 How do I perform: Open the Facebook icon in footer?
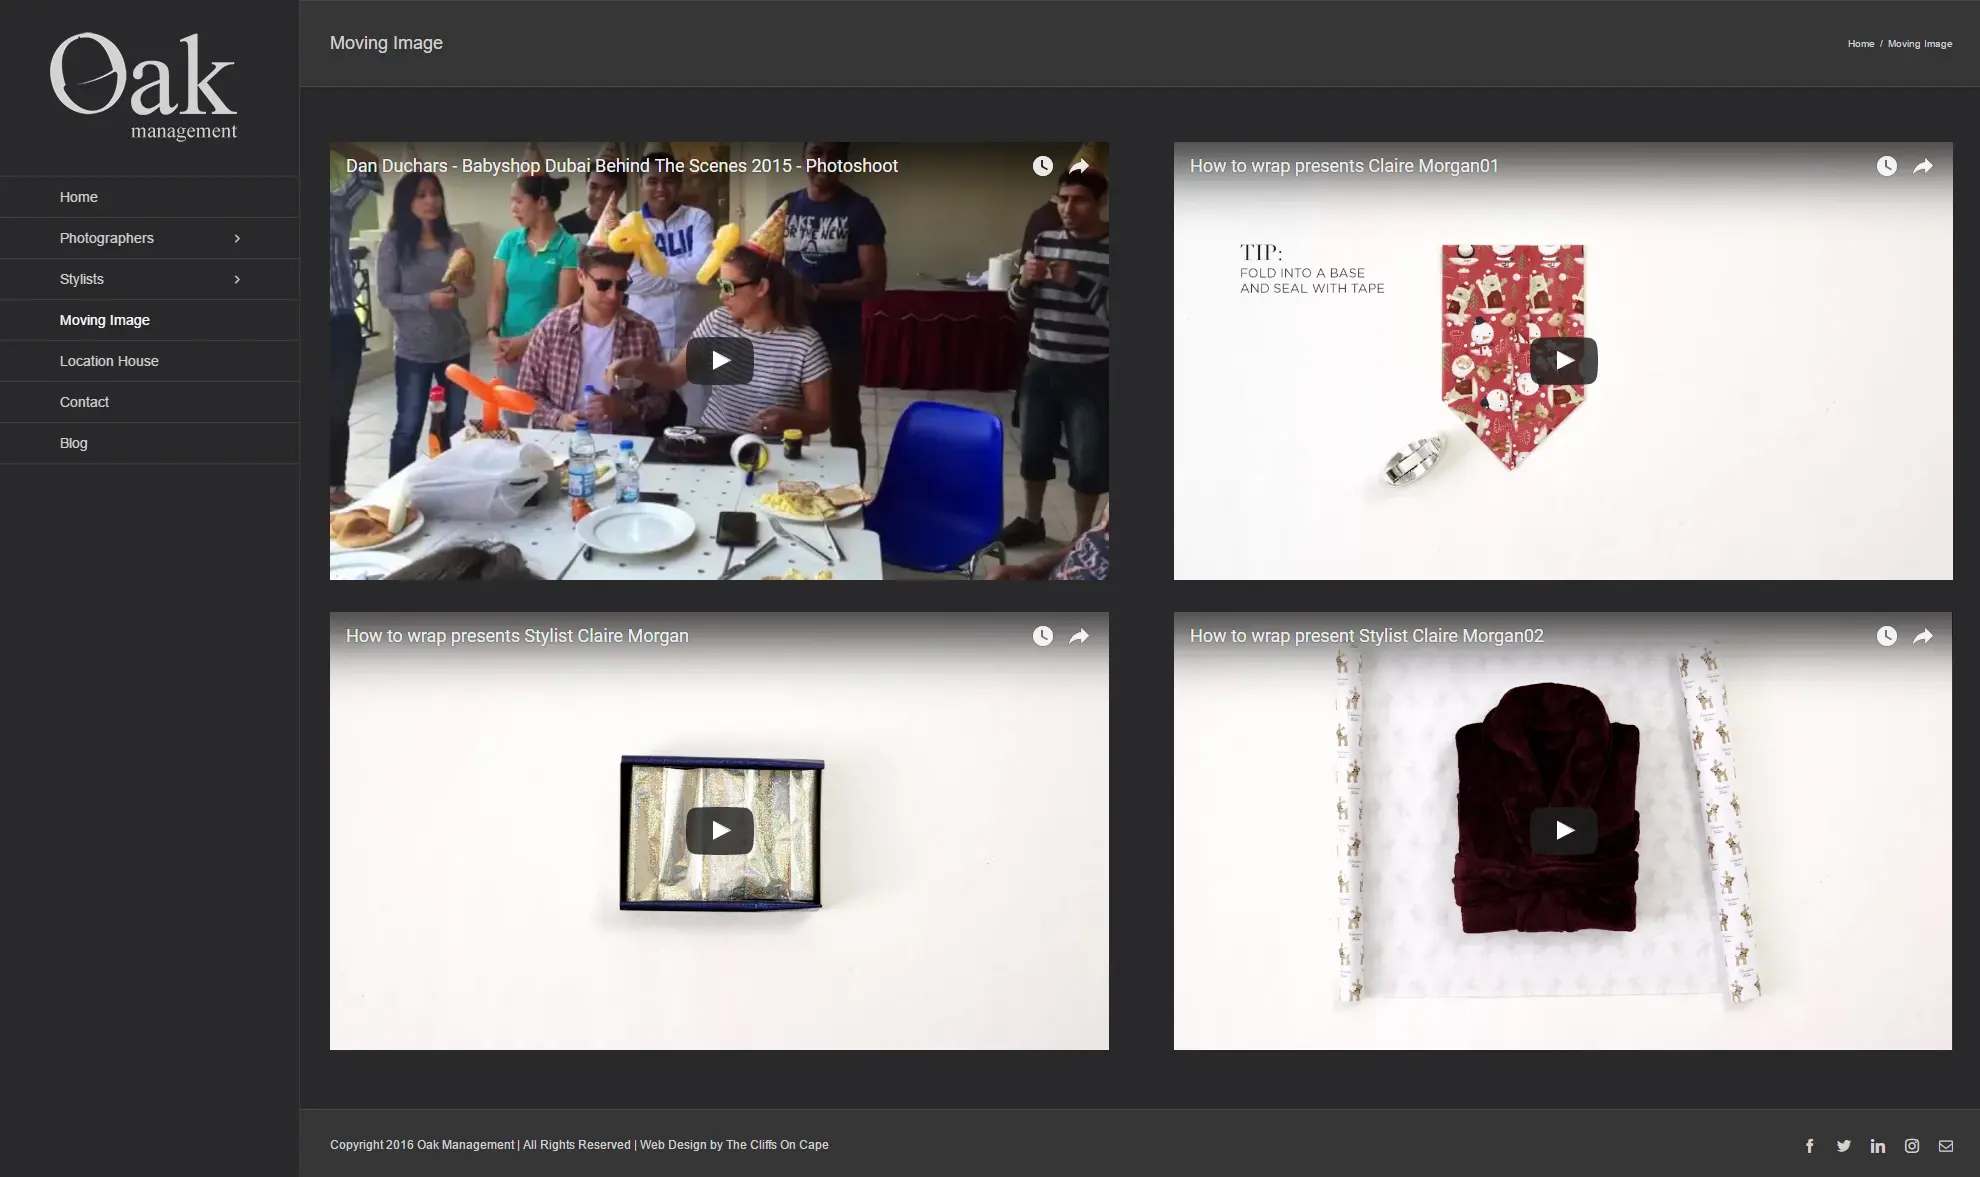click(1809, 1146)
